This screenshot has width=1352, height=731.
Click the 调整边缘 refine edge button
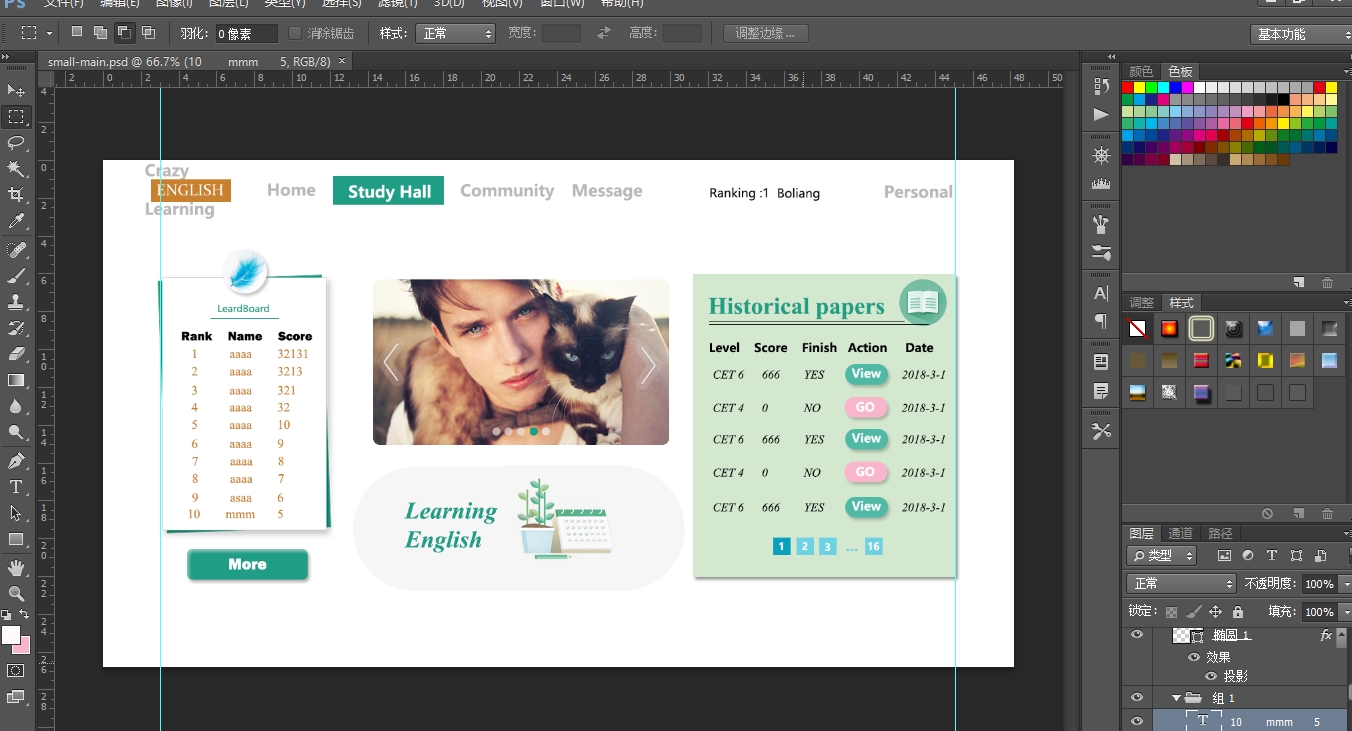coord(765,34)
